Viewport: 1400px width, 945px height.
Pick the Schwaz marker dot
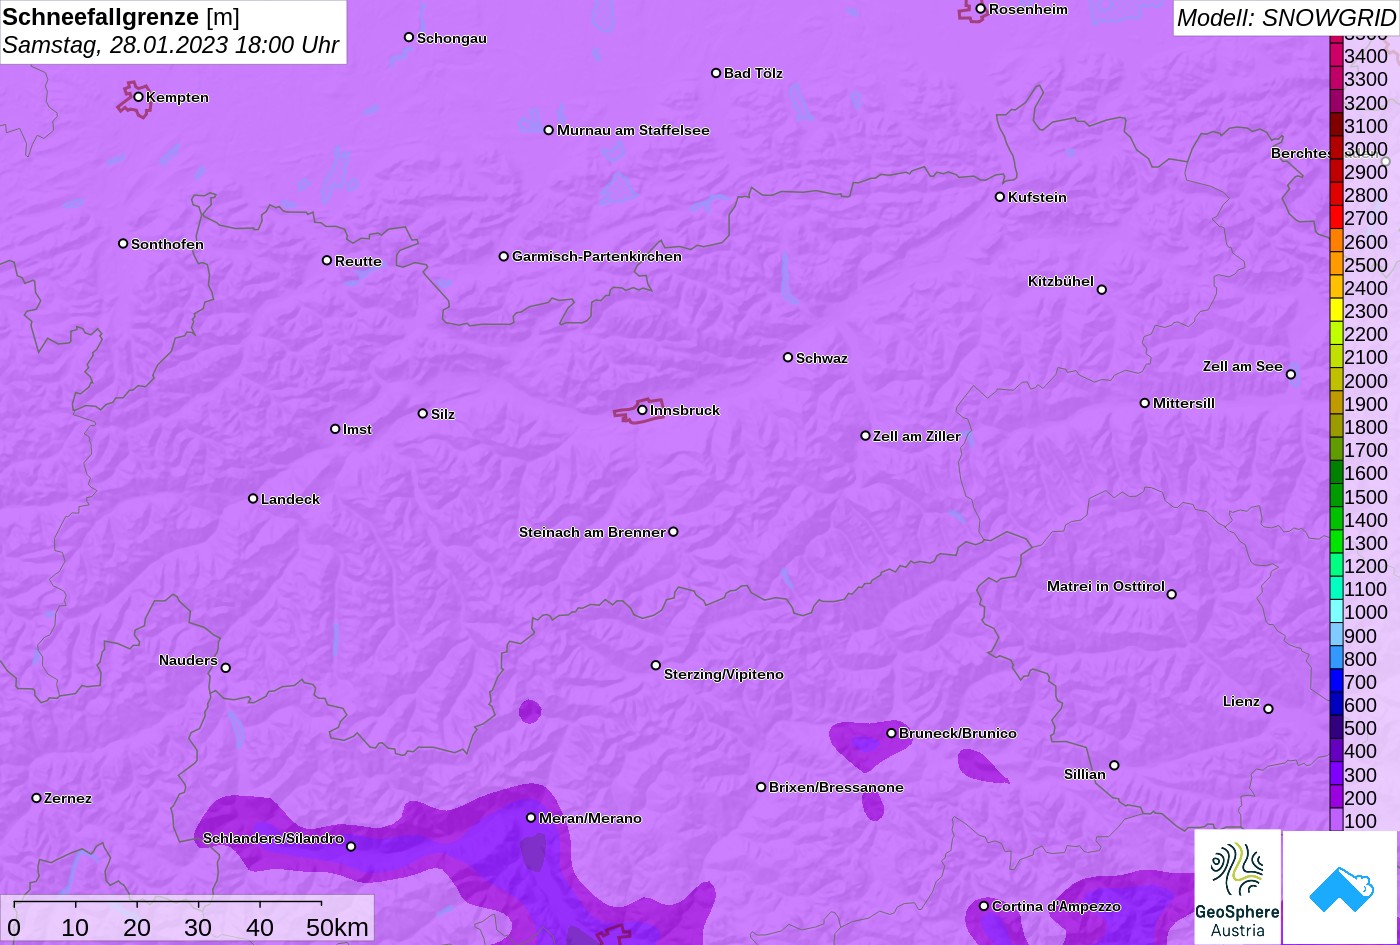[788, 357]
